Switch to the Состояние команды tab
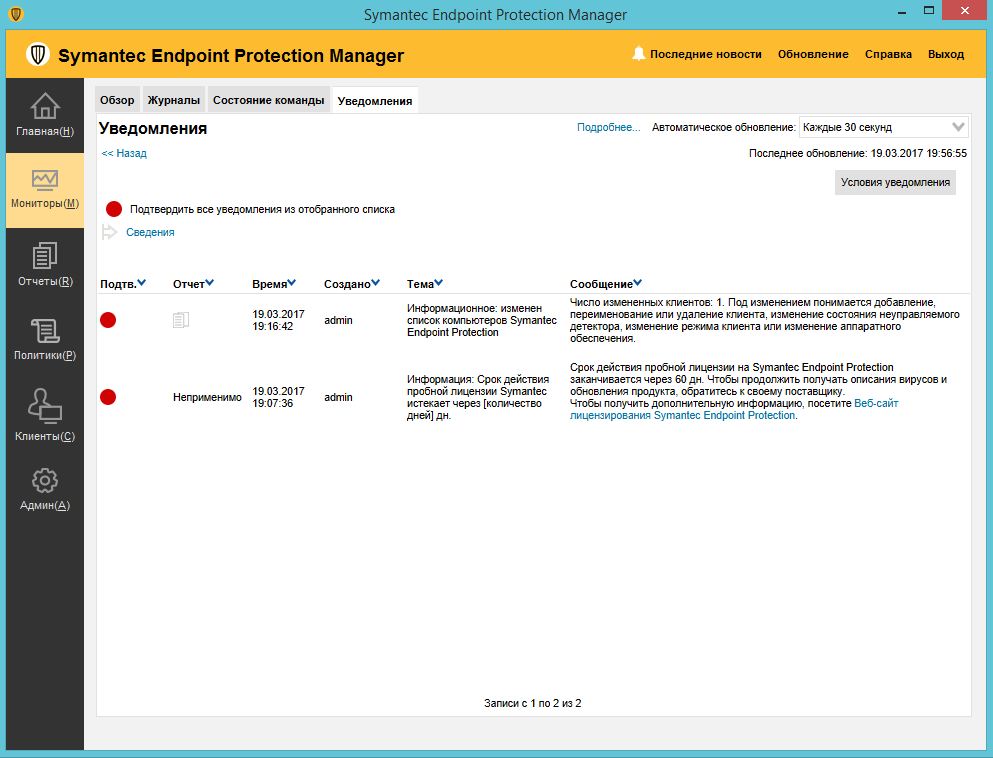The image size is (993, 758). 269,100
